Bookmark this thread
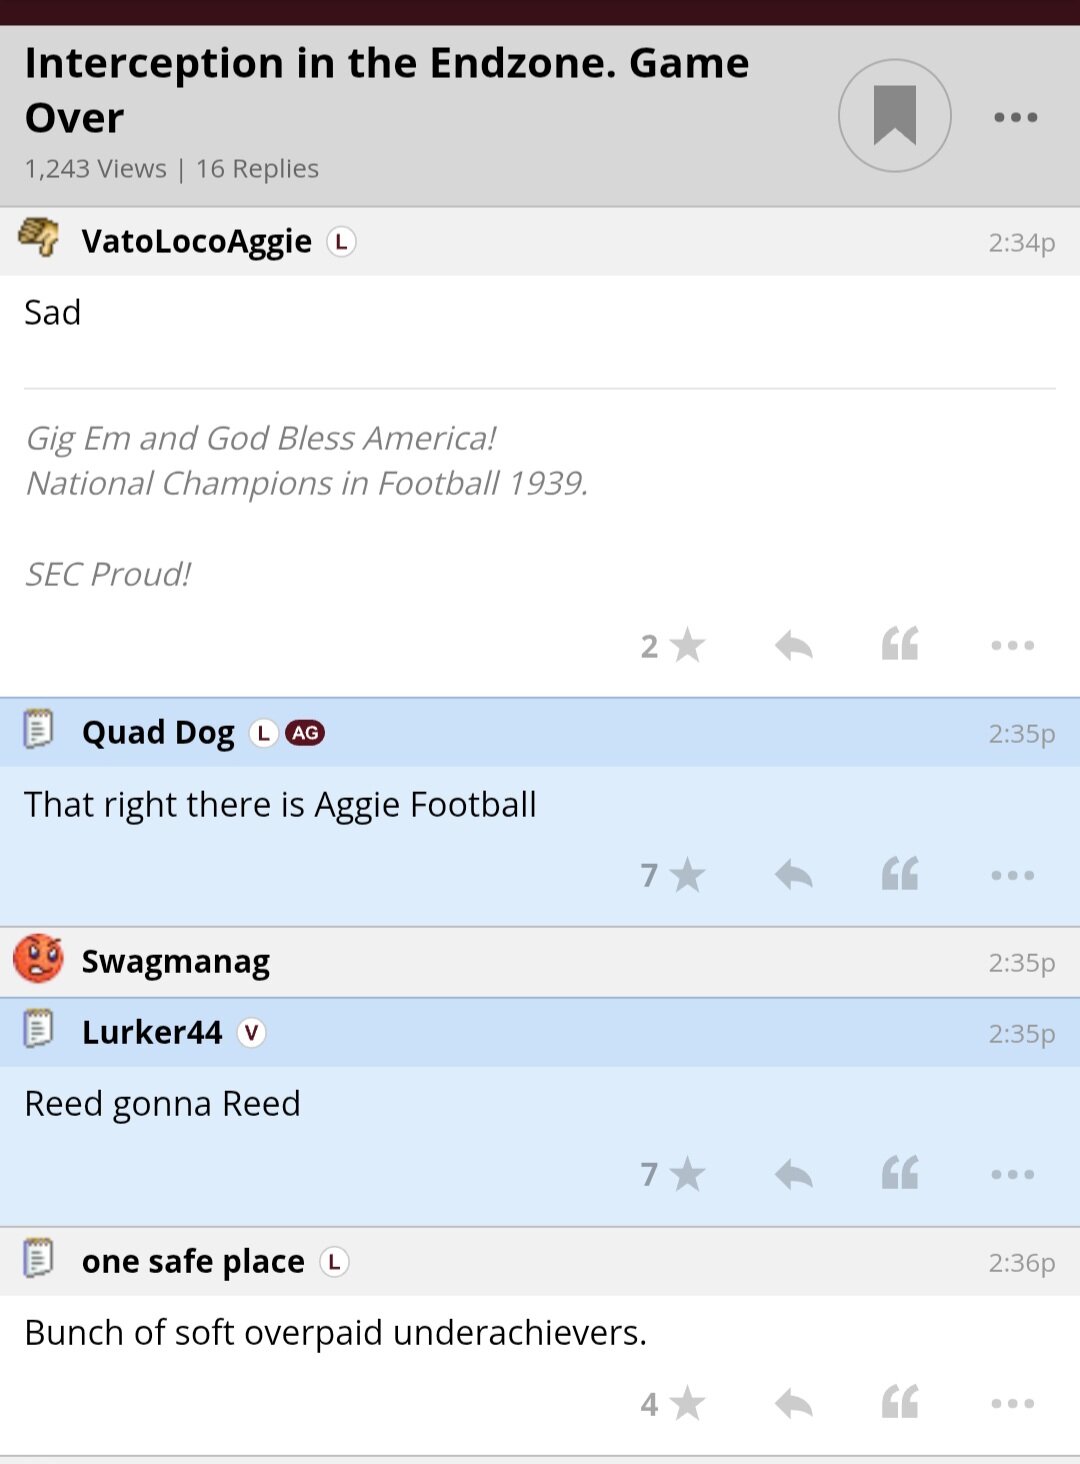Image resolution: width=1080 pixels, height=1464 pixels. [894, 115]
